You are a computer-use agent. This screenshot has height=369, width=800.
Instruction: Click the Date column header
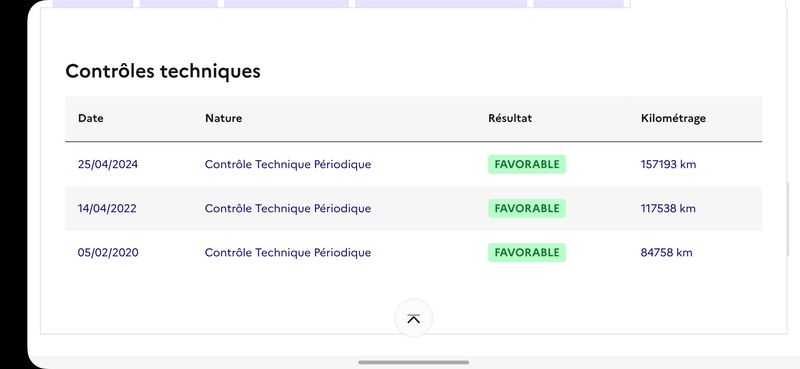[x=91, y=118]
